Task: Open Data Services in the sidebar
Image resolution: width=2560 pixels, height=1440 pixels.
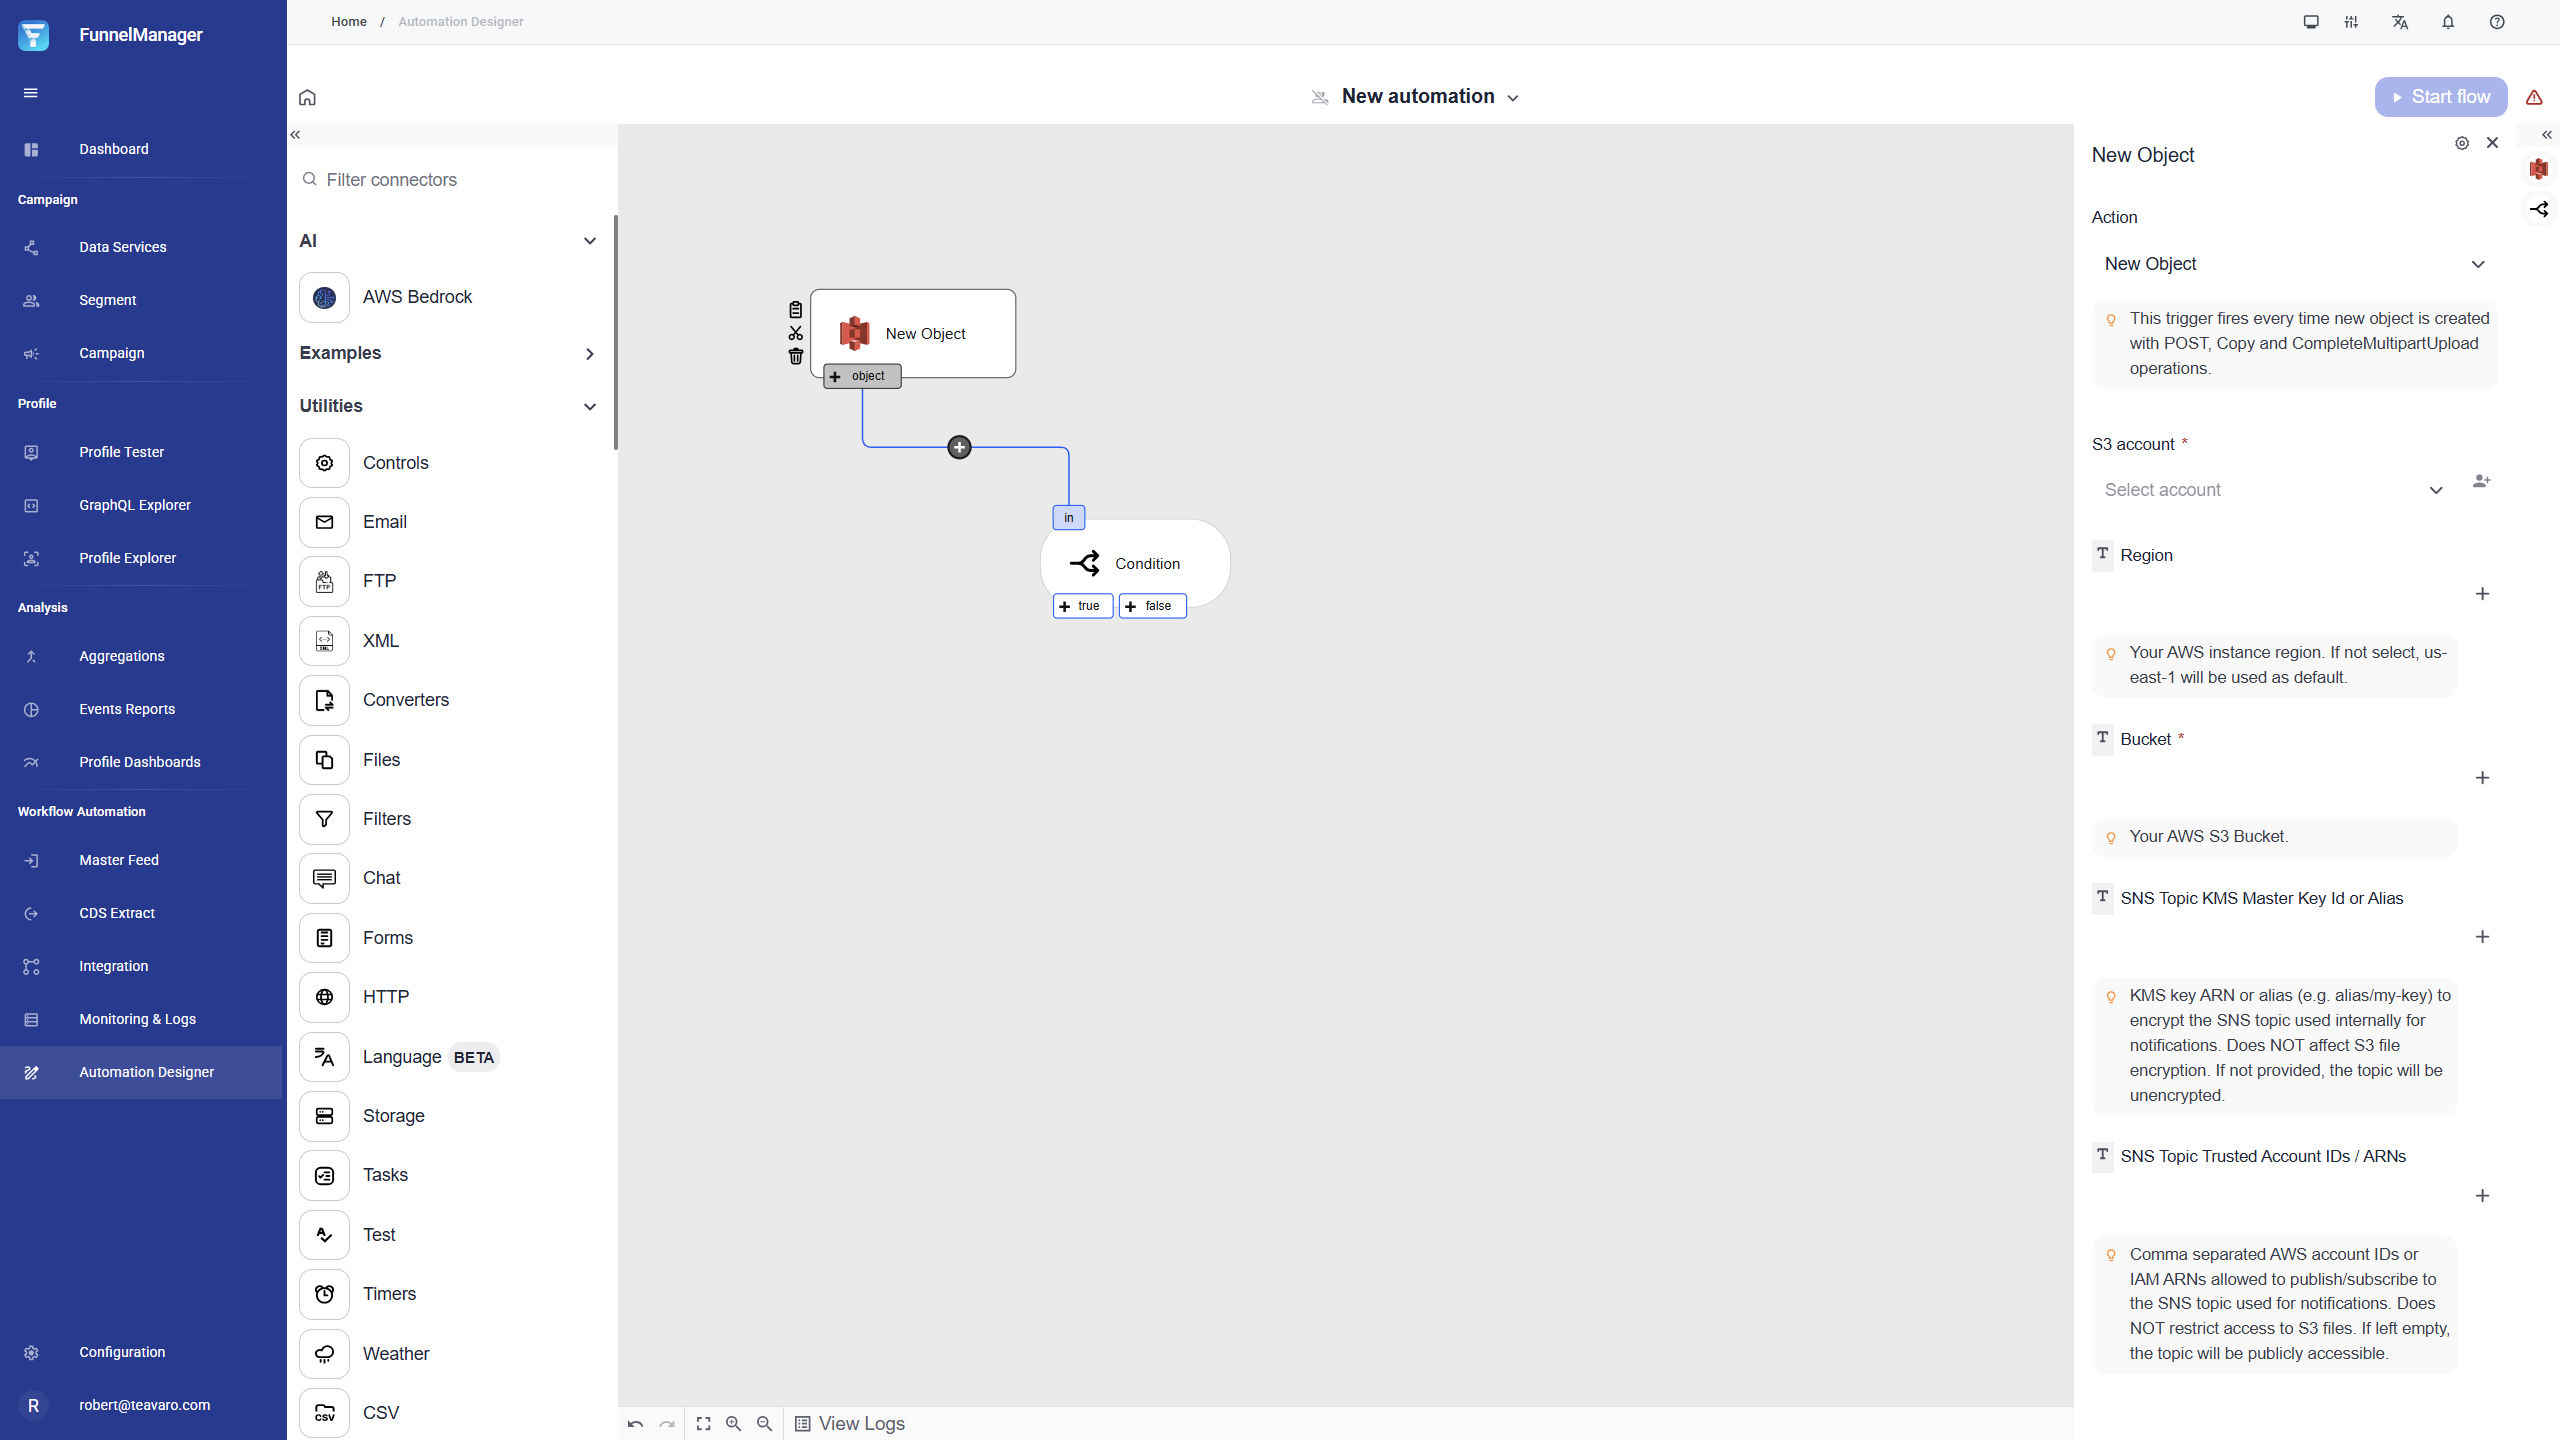Action: (x=141, y=247)
